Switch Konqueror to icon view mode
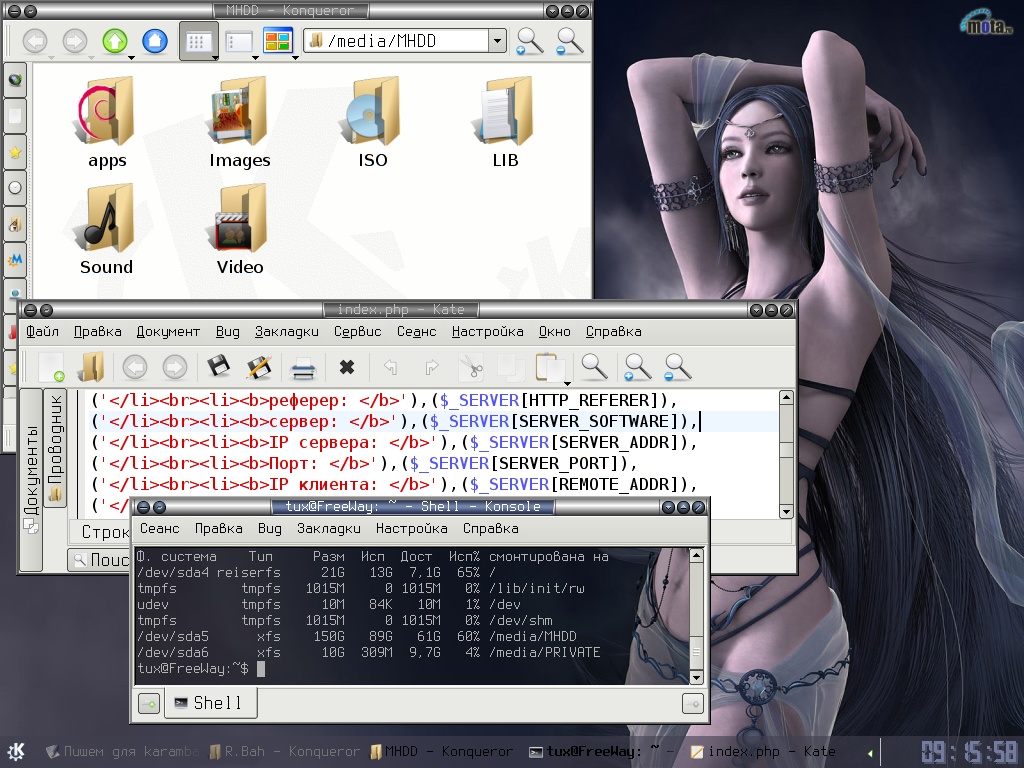Viewport: 1024px width, 768px height. [x=198, y=42]
